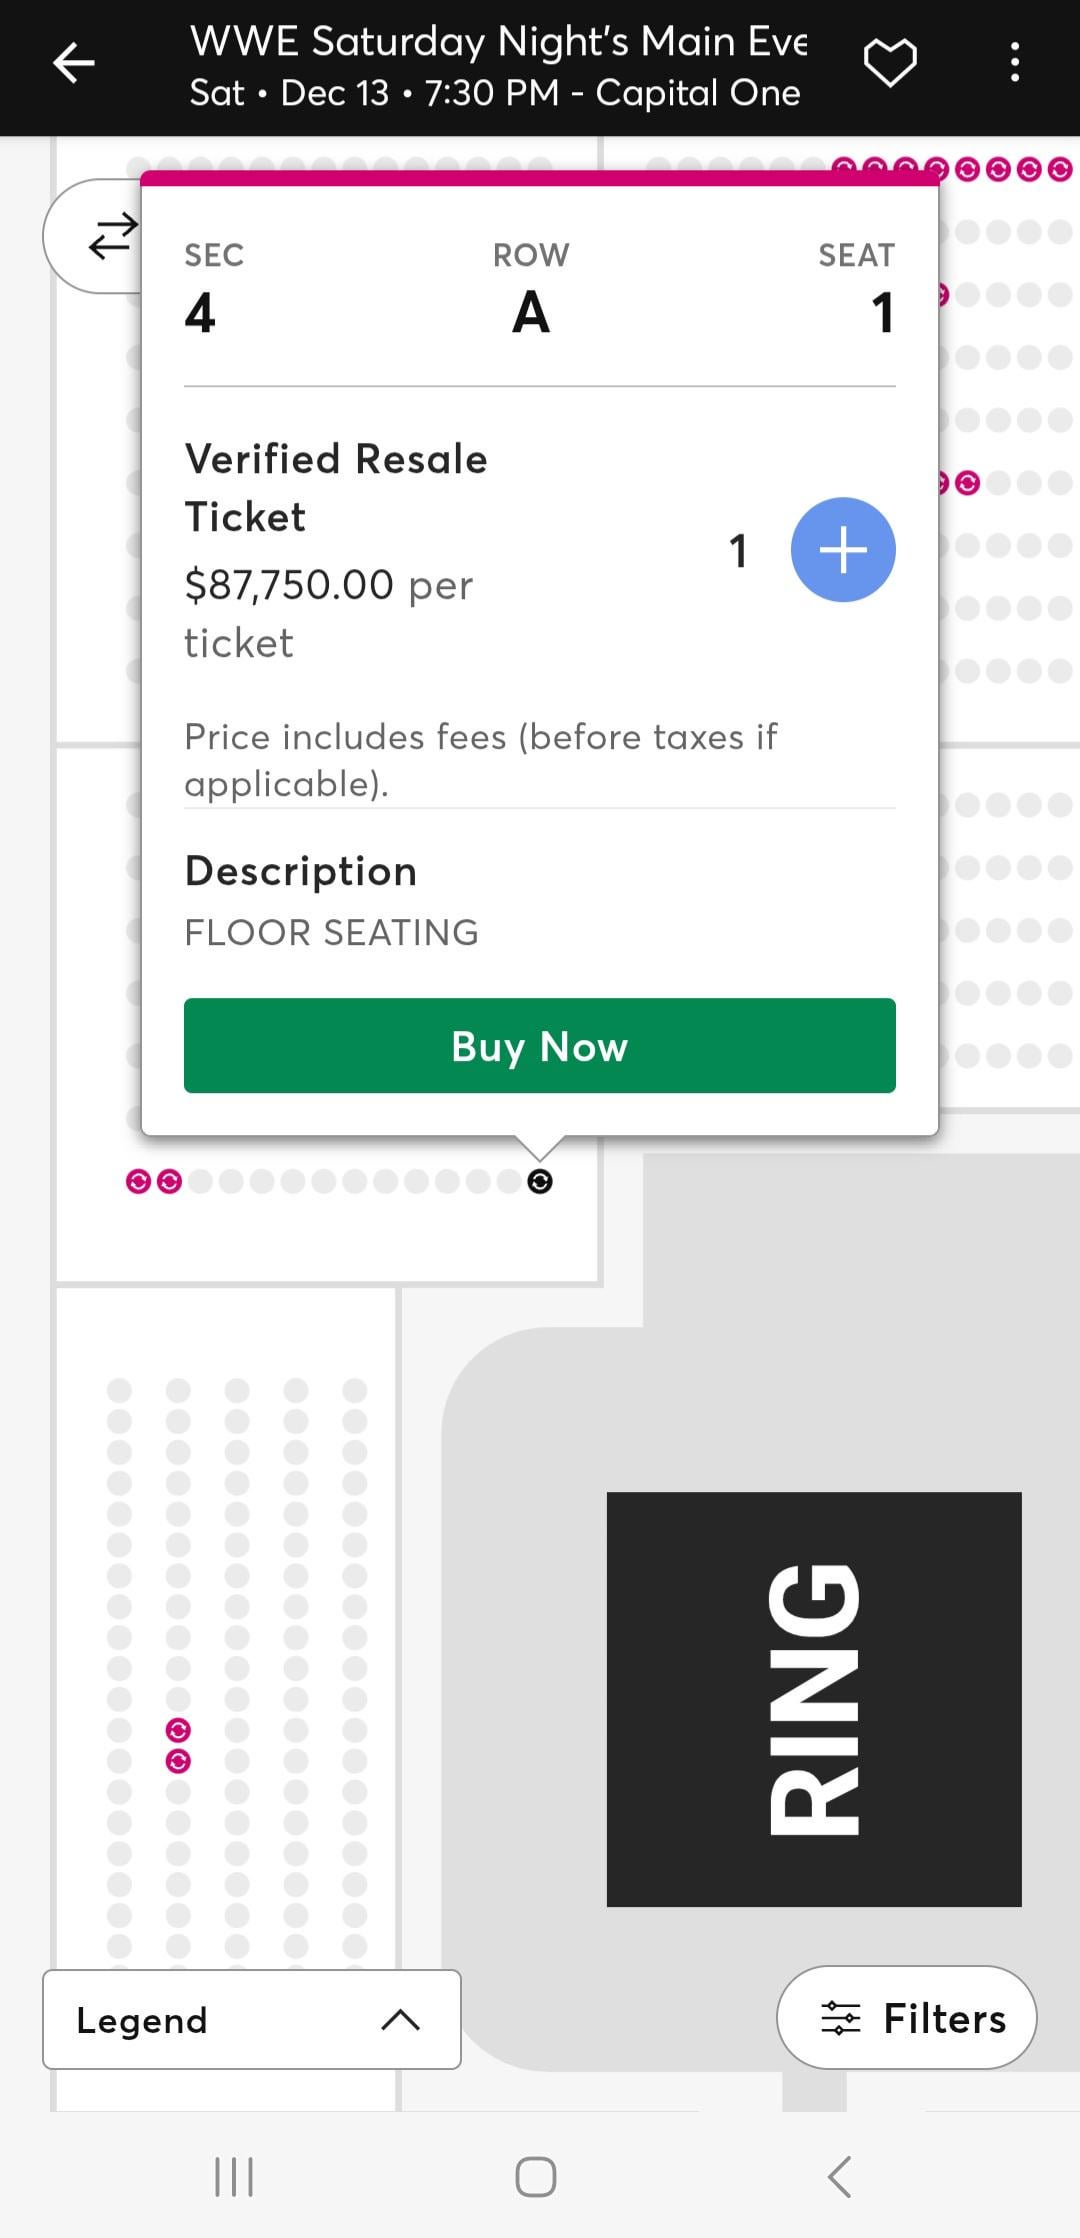The width and height of the screenshot is (1080, 2238).
Task: Select the black selected seat marker
Action: point(539,1182)
